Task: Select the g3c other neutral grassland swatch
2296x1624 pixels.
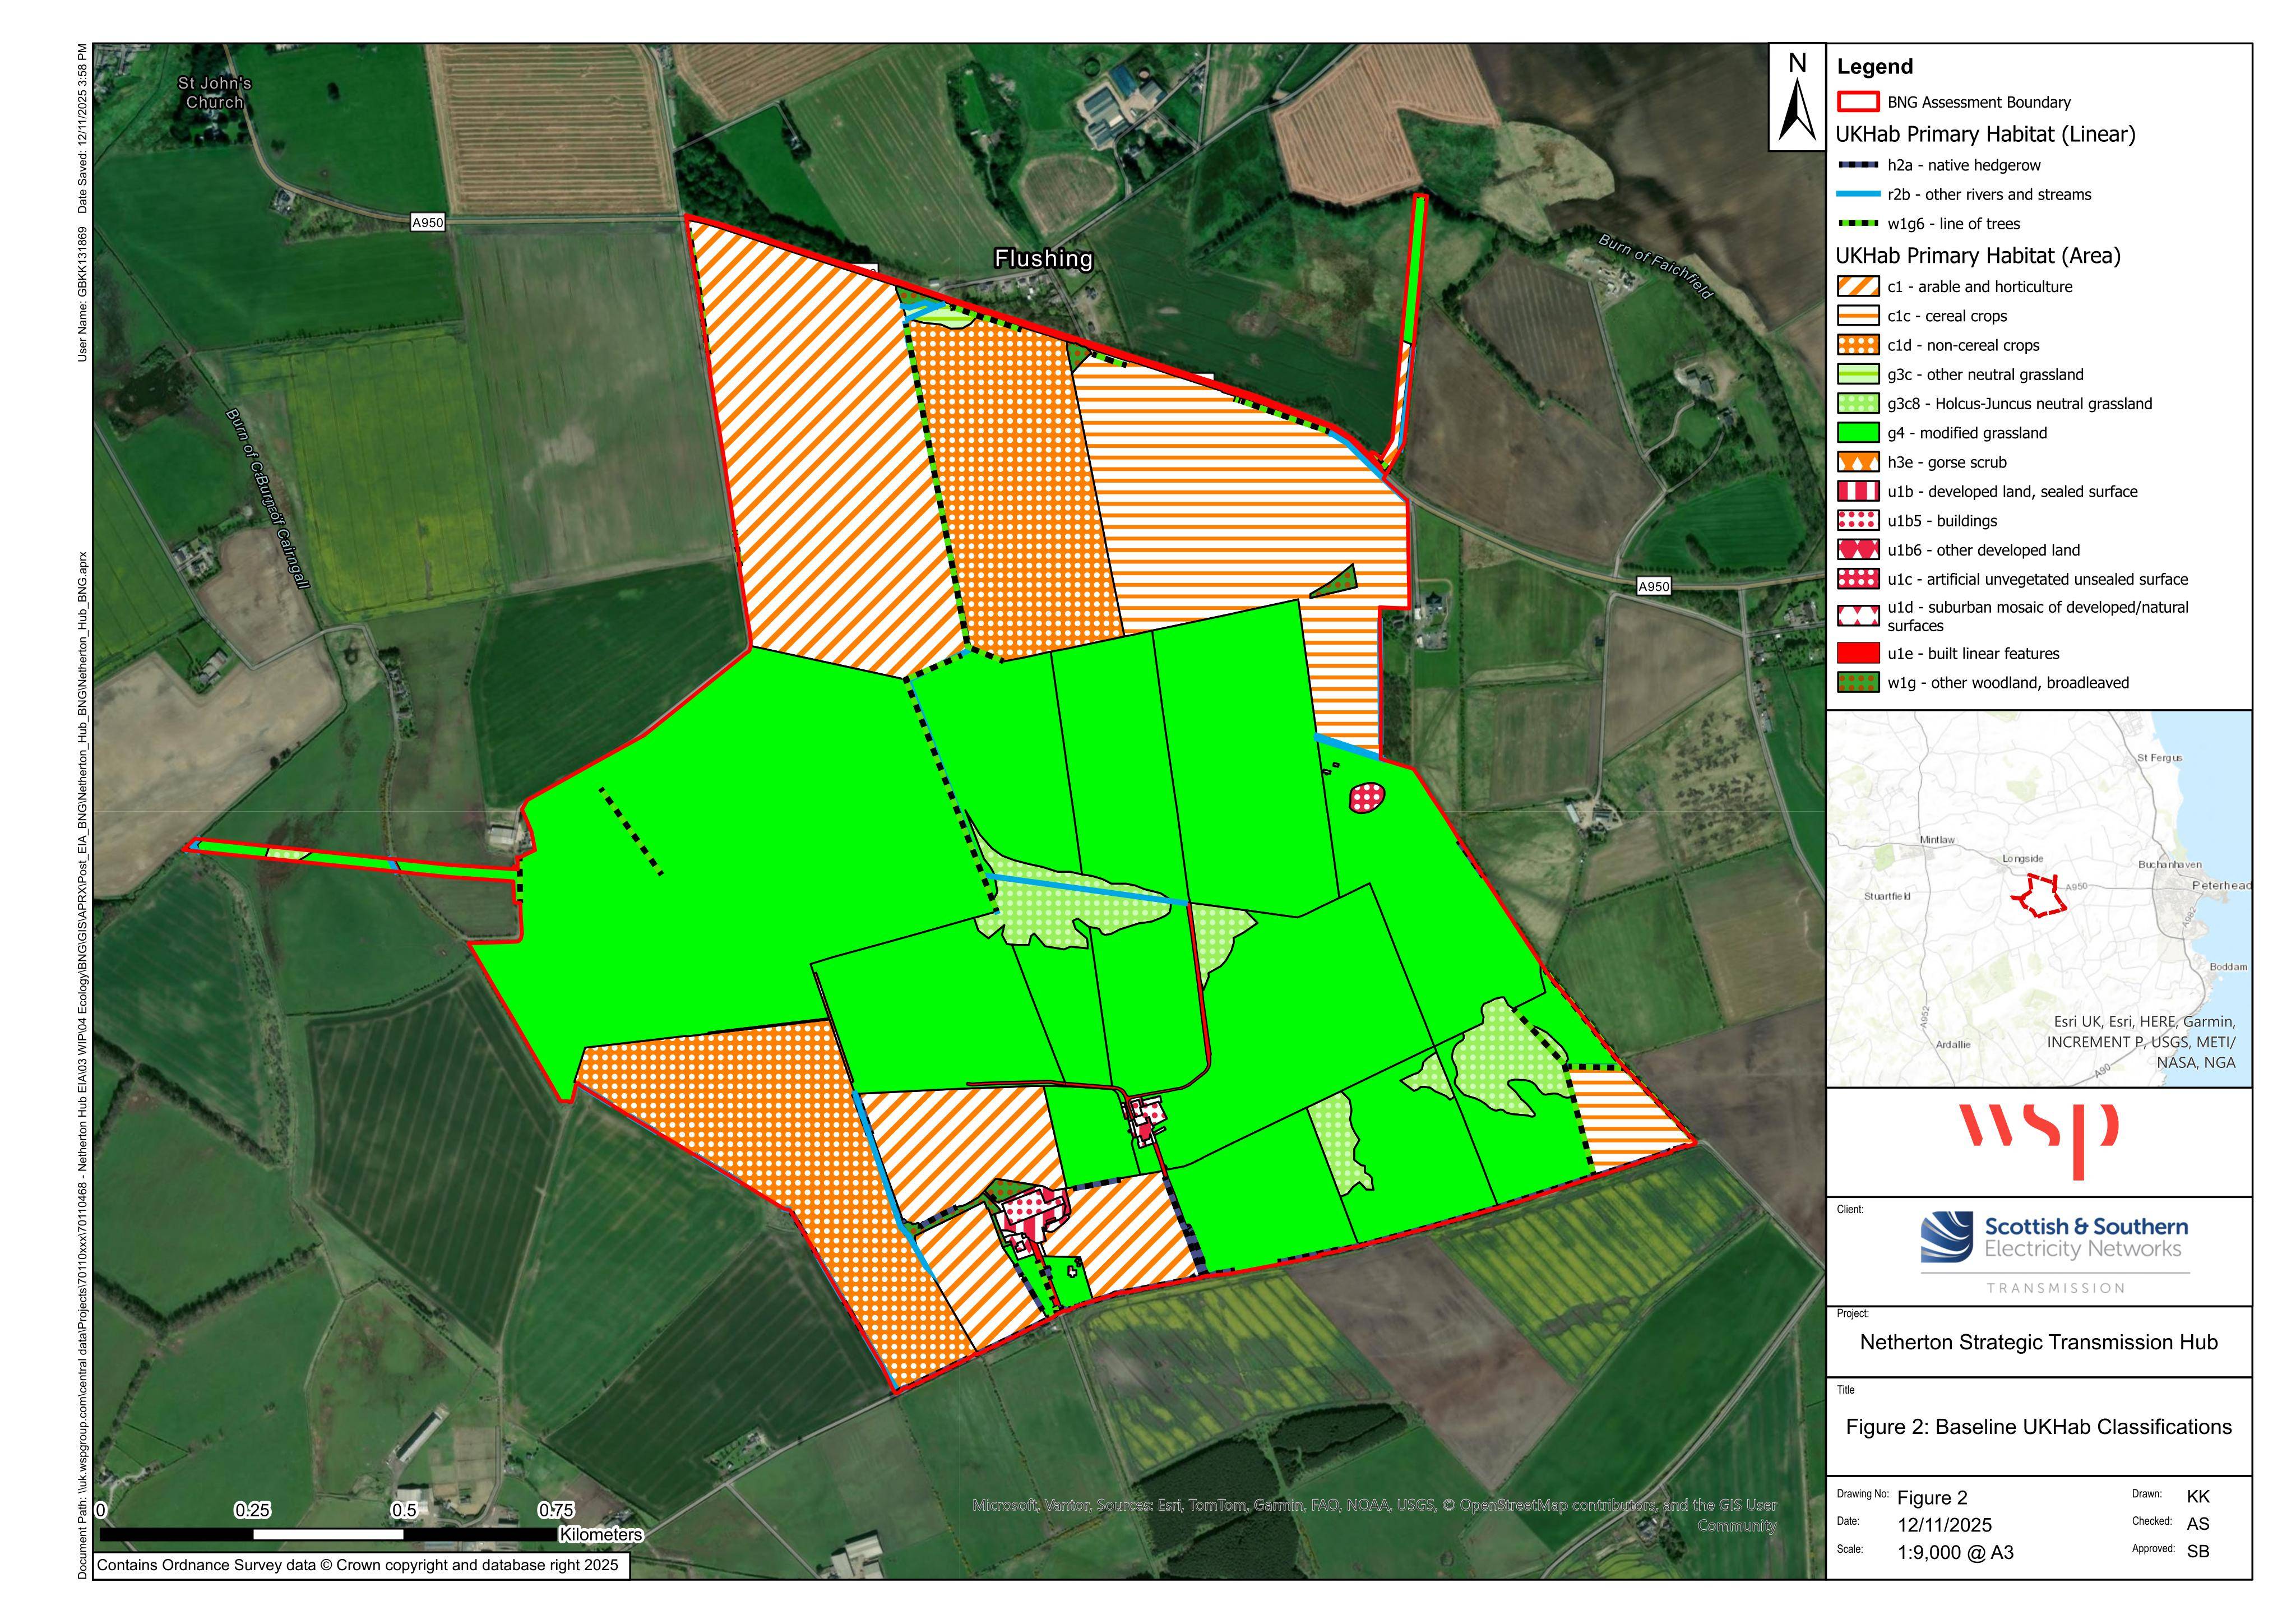Action: coord(1858,374)
